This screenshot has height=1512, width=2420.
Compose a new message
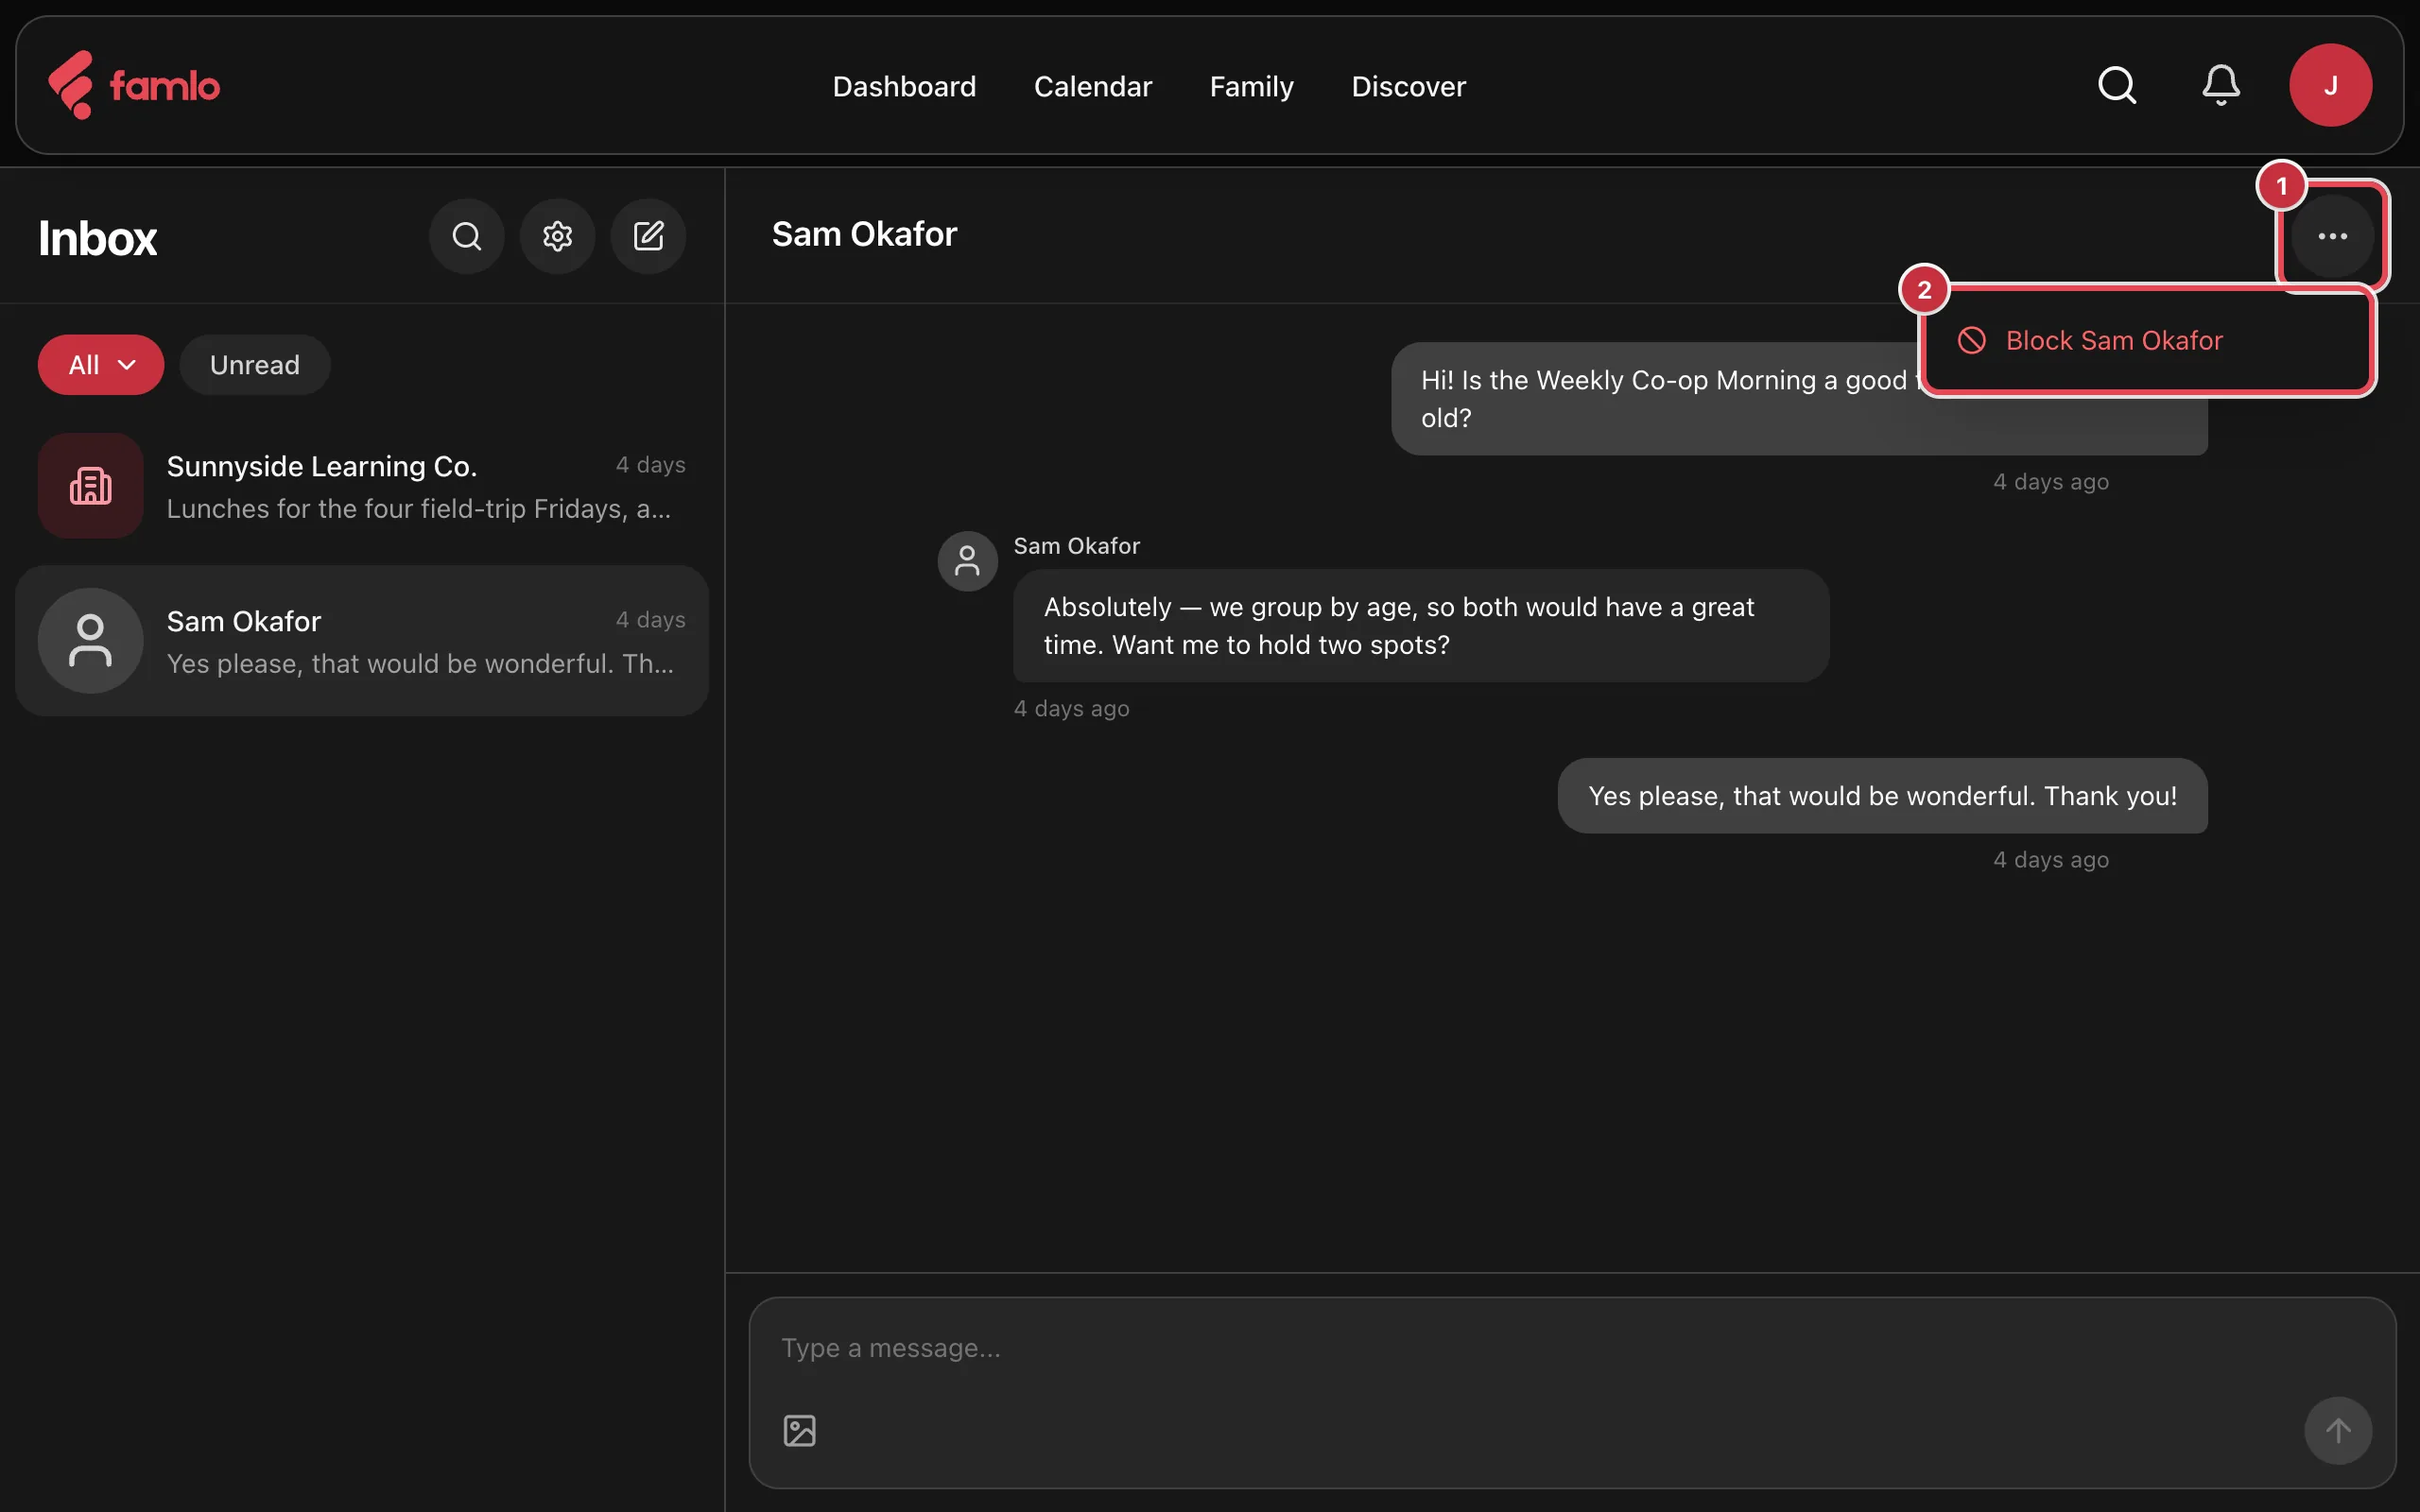[x=648, y=236]
